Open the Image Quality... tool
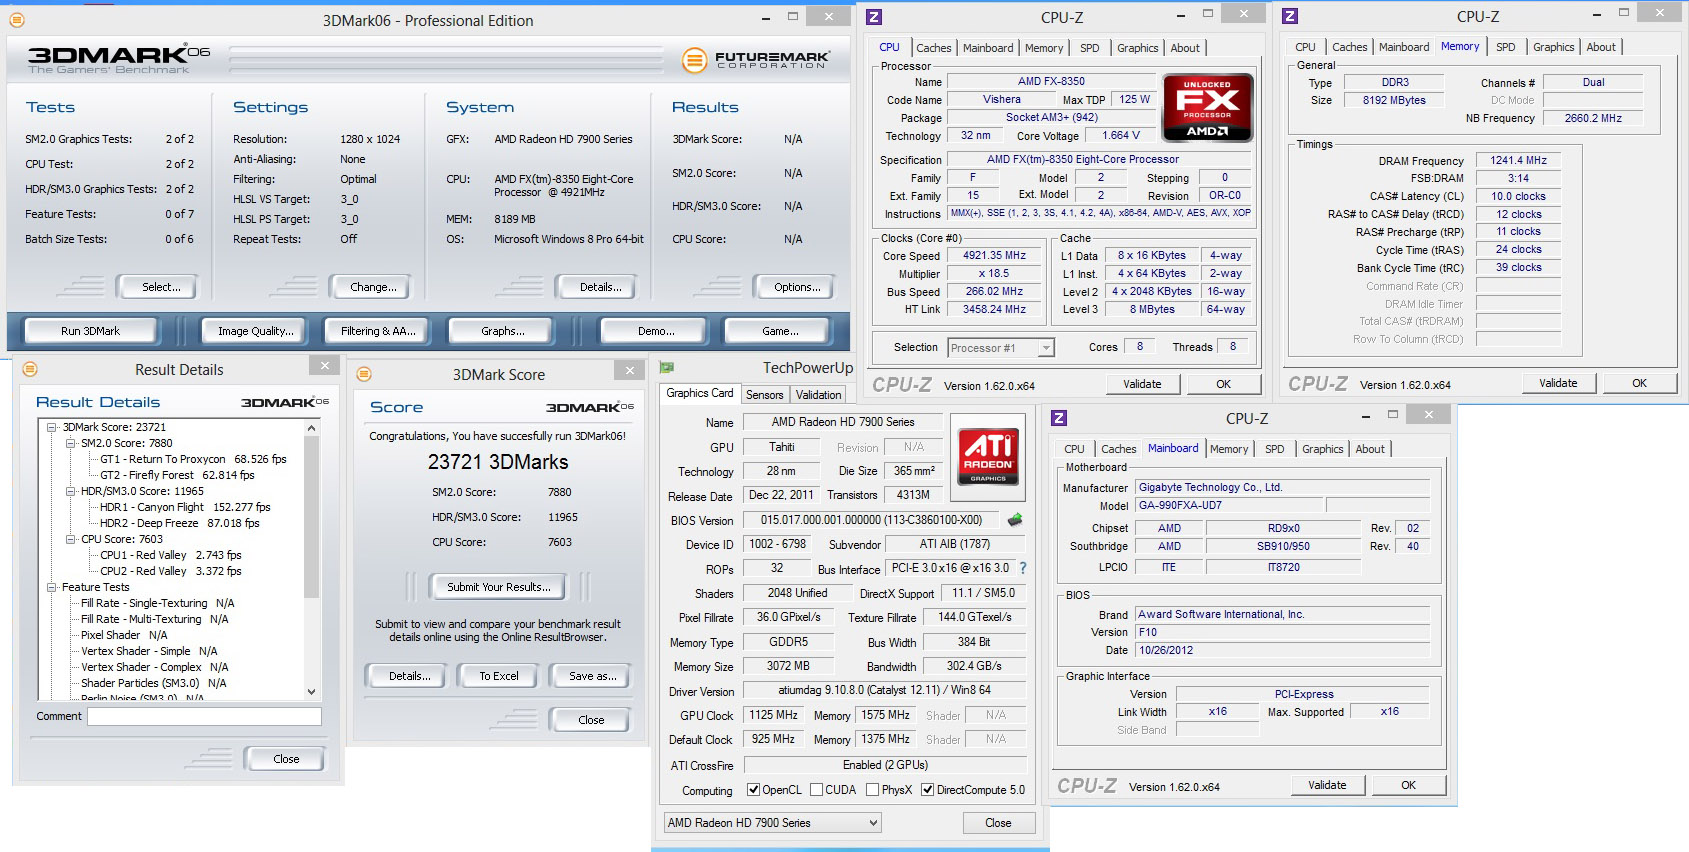1689x852 pixels. coord(256,331)
